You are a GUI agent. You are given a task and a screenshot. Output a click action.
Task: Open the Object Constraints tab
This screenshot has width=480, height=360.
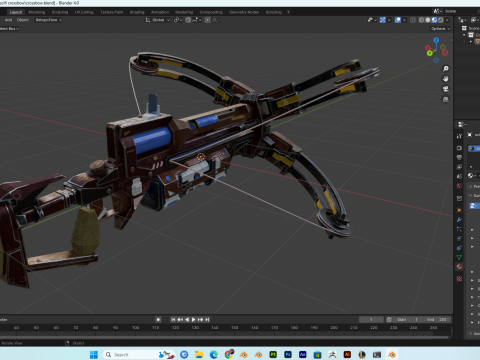pyautogui.click(x=459, y=248)
